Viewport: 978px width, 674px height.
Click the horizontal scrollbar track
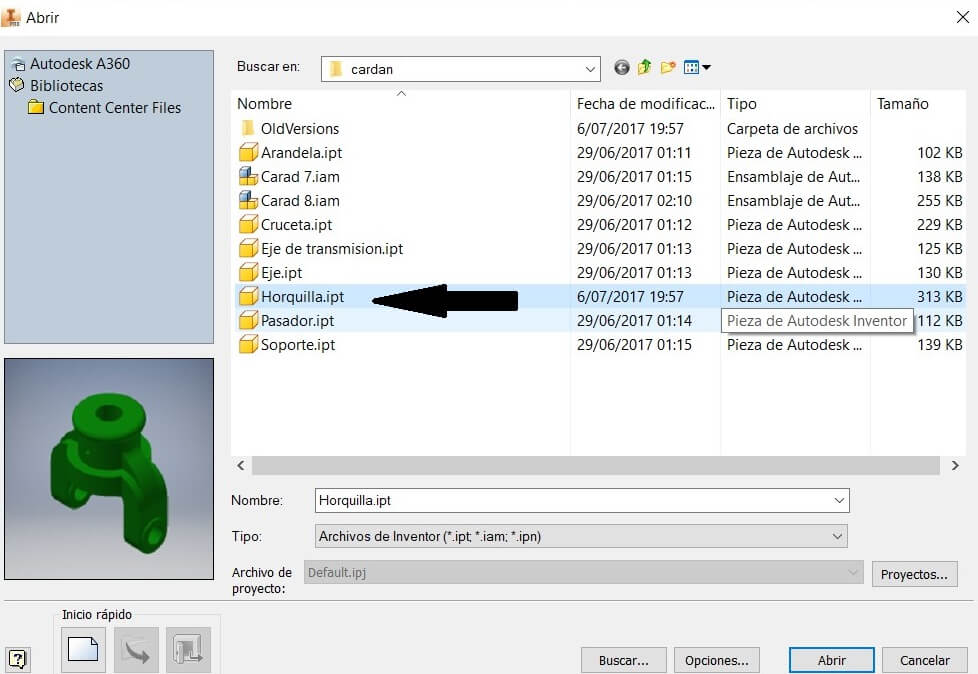point(596,465)
